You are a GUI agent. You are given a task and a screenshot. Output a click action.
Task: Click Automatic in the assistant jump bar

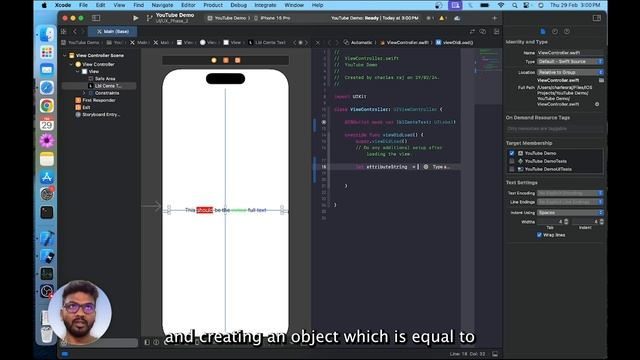[x=358, y=42]
